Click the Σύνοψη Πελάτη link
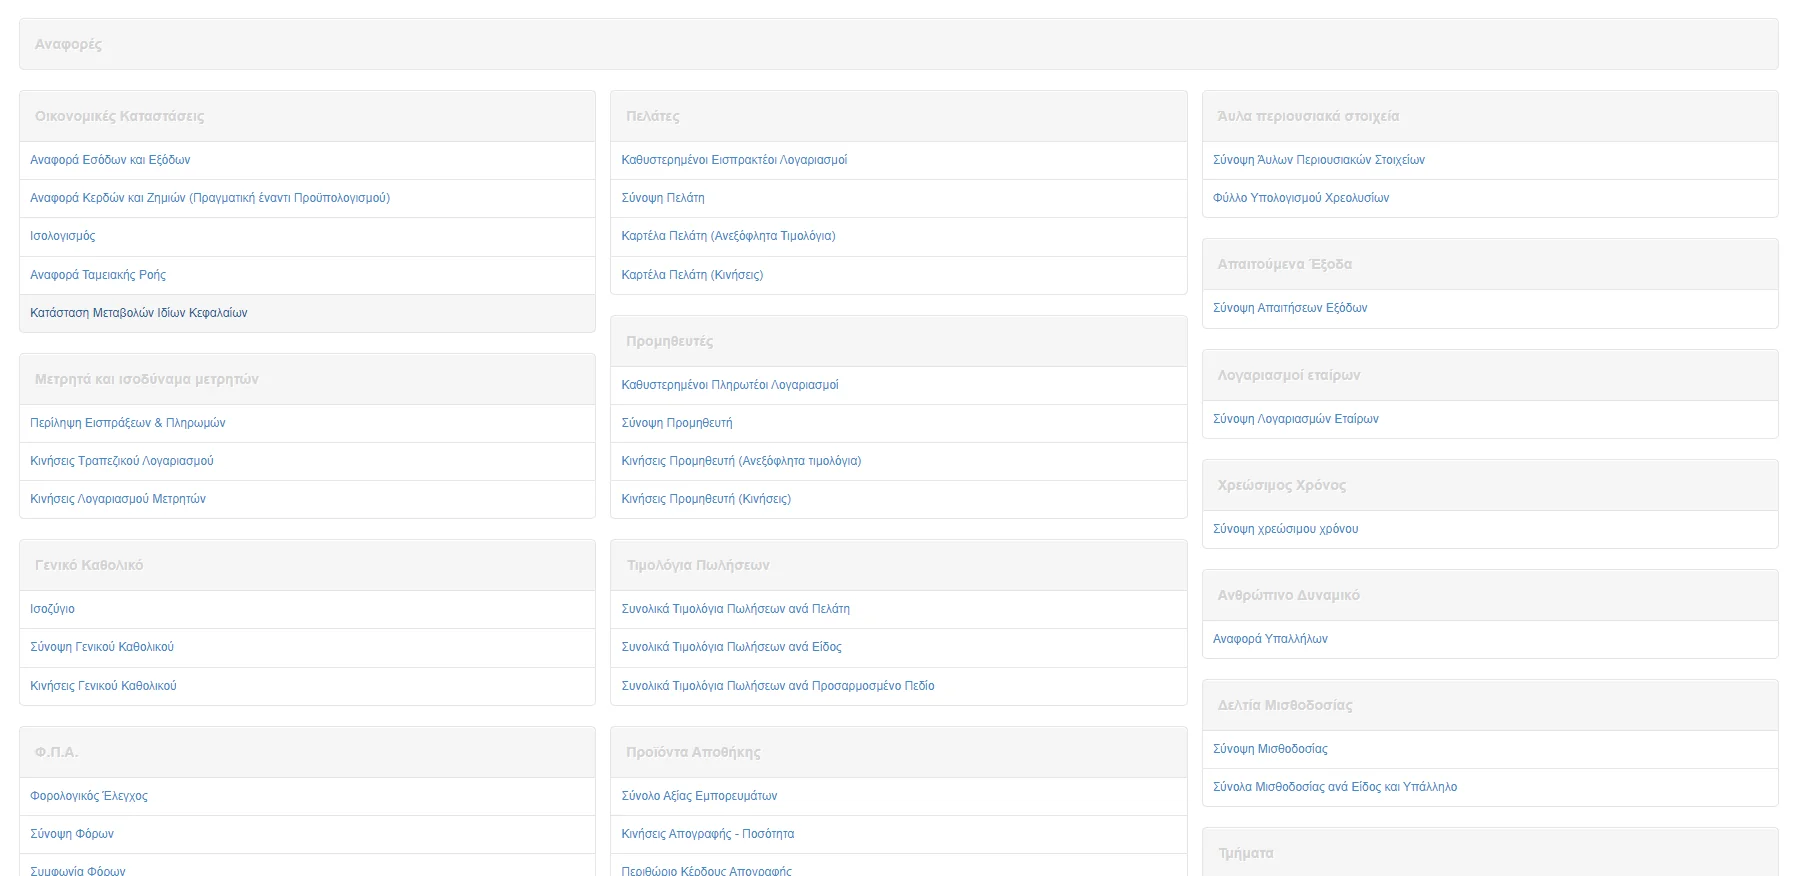Screen dimensions: 1799x876 (x=663, y=198)
